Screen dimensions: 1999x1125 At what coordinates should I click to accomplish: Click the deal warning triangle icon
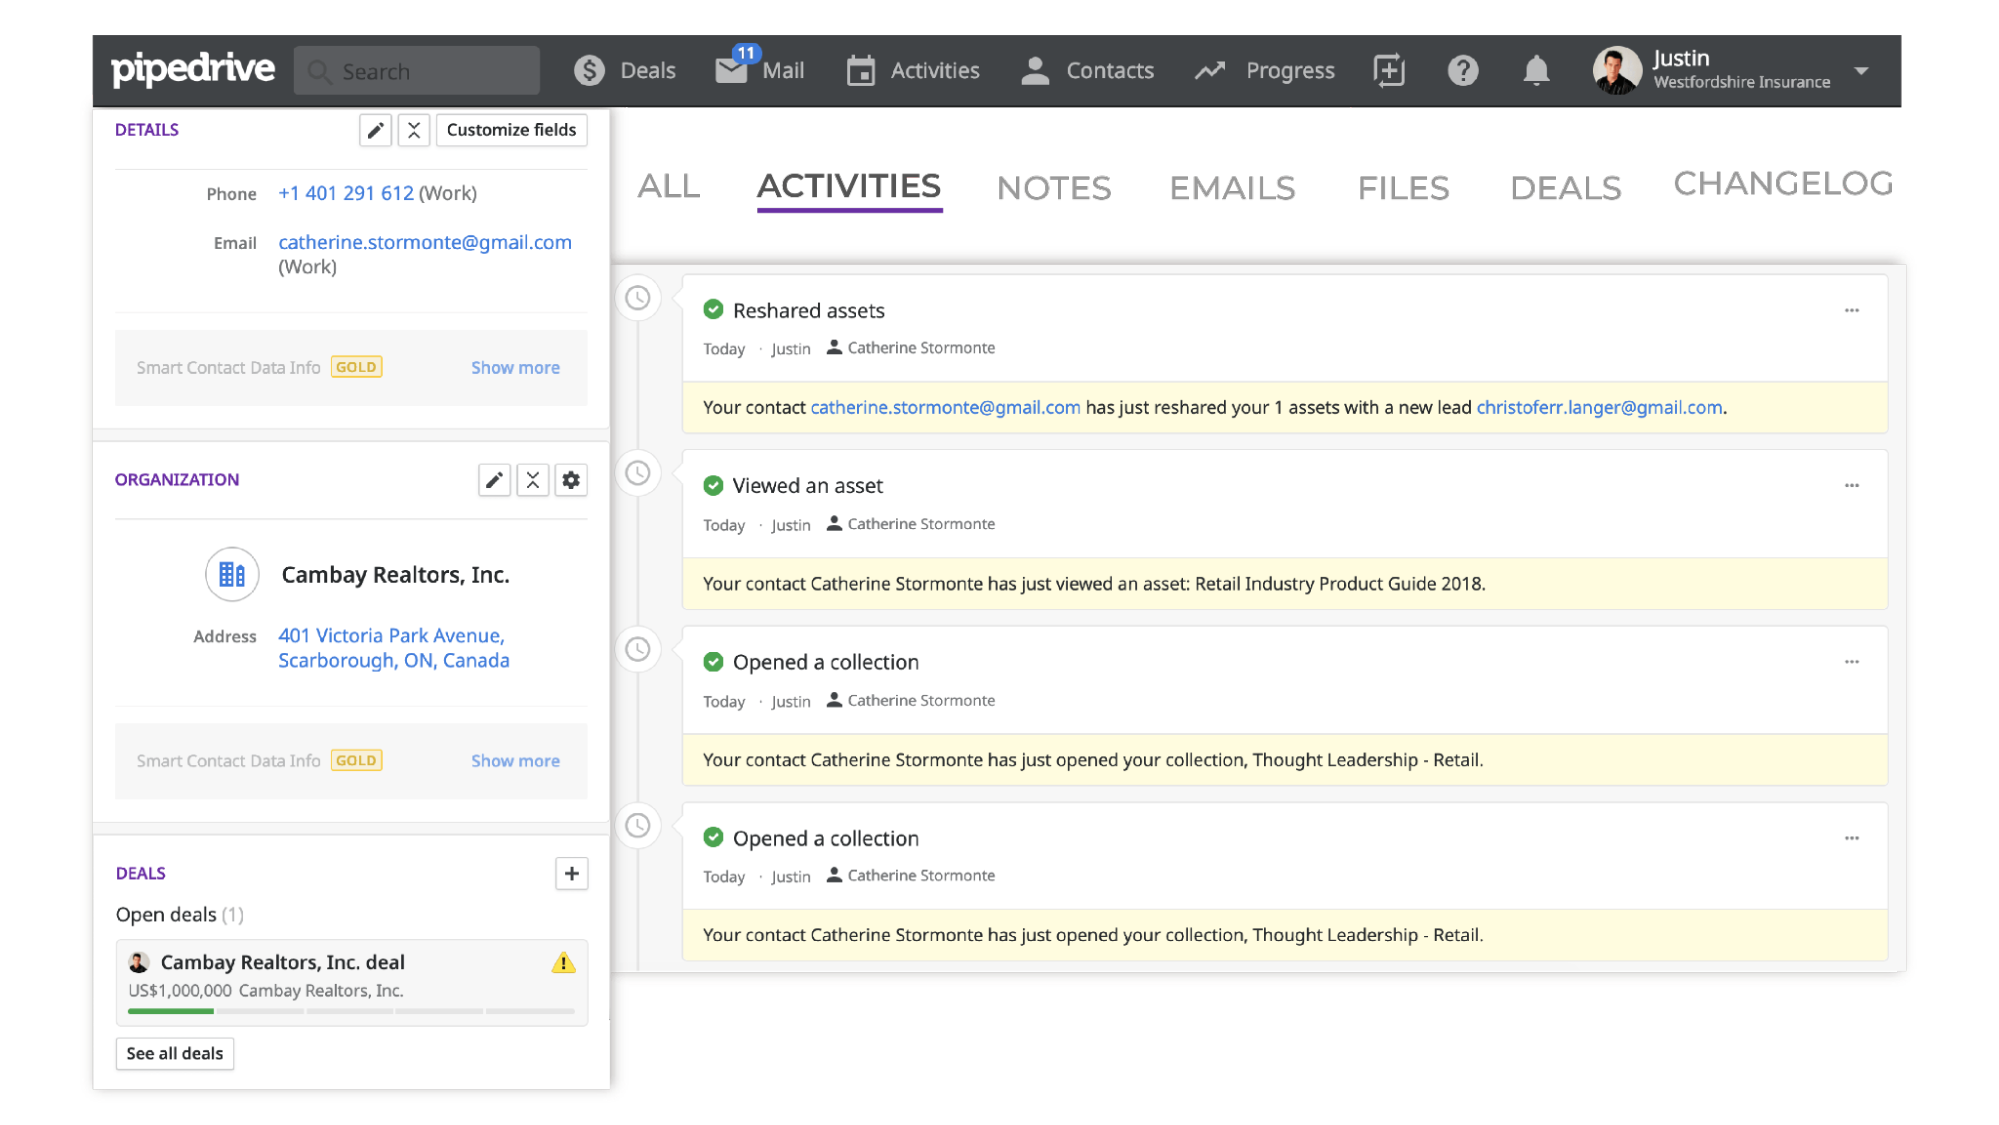(563, 963)
